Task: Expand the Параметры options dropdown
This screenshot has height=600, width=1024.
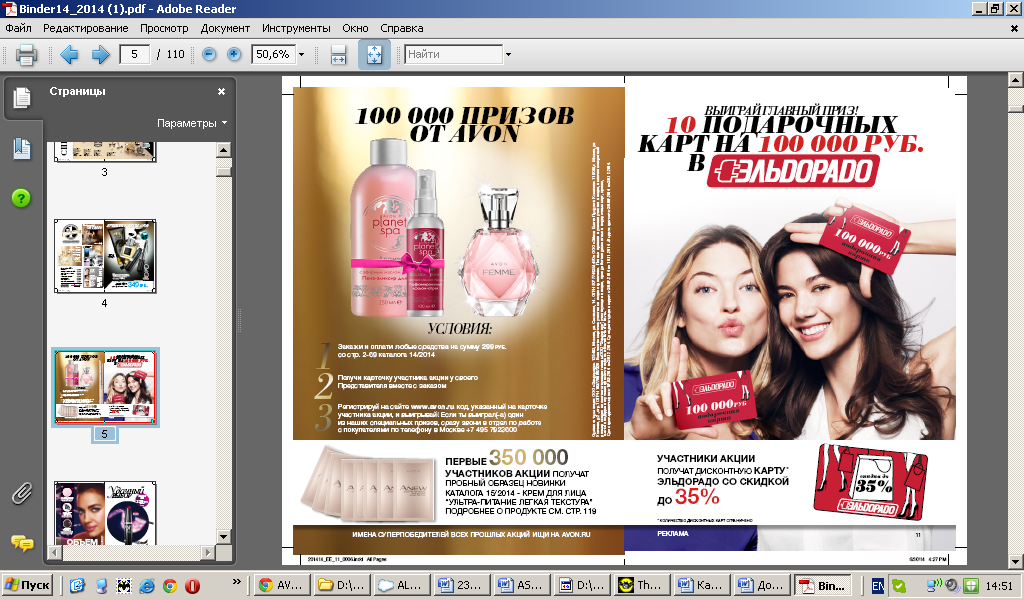Action: point(192,123)
